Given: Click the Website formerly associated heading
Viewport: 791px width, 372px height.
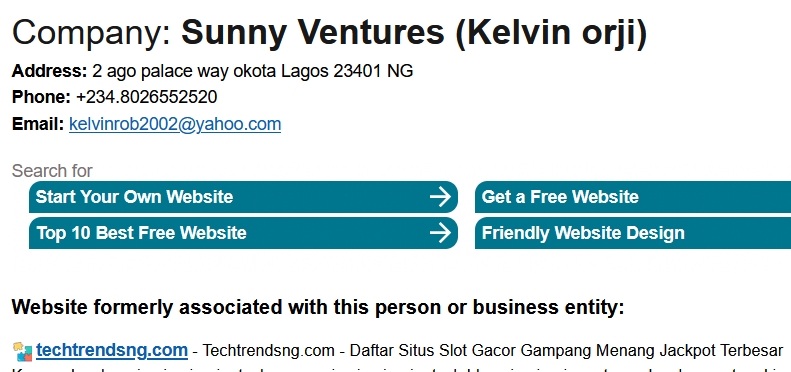Looking at the screenshot, I should (318, 307).
